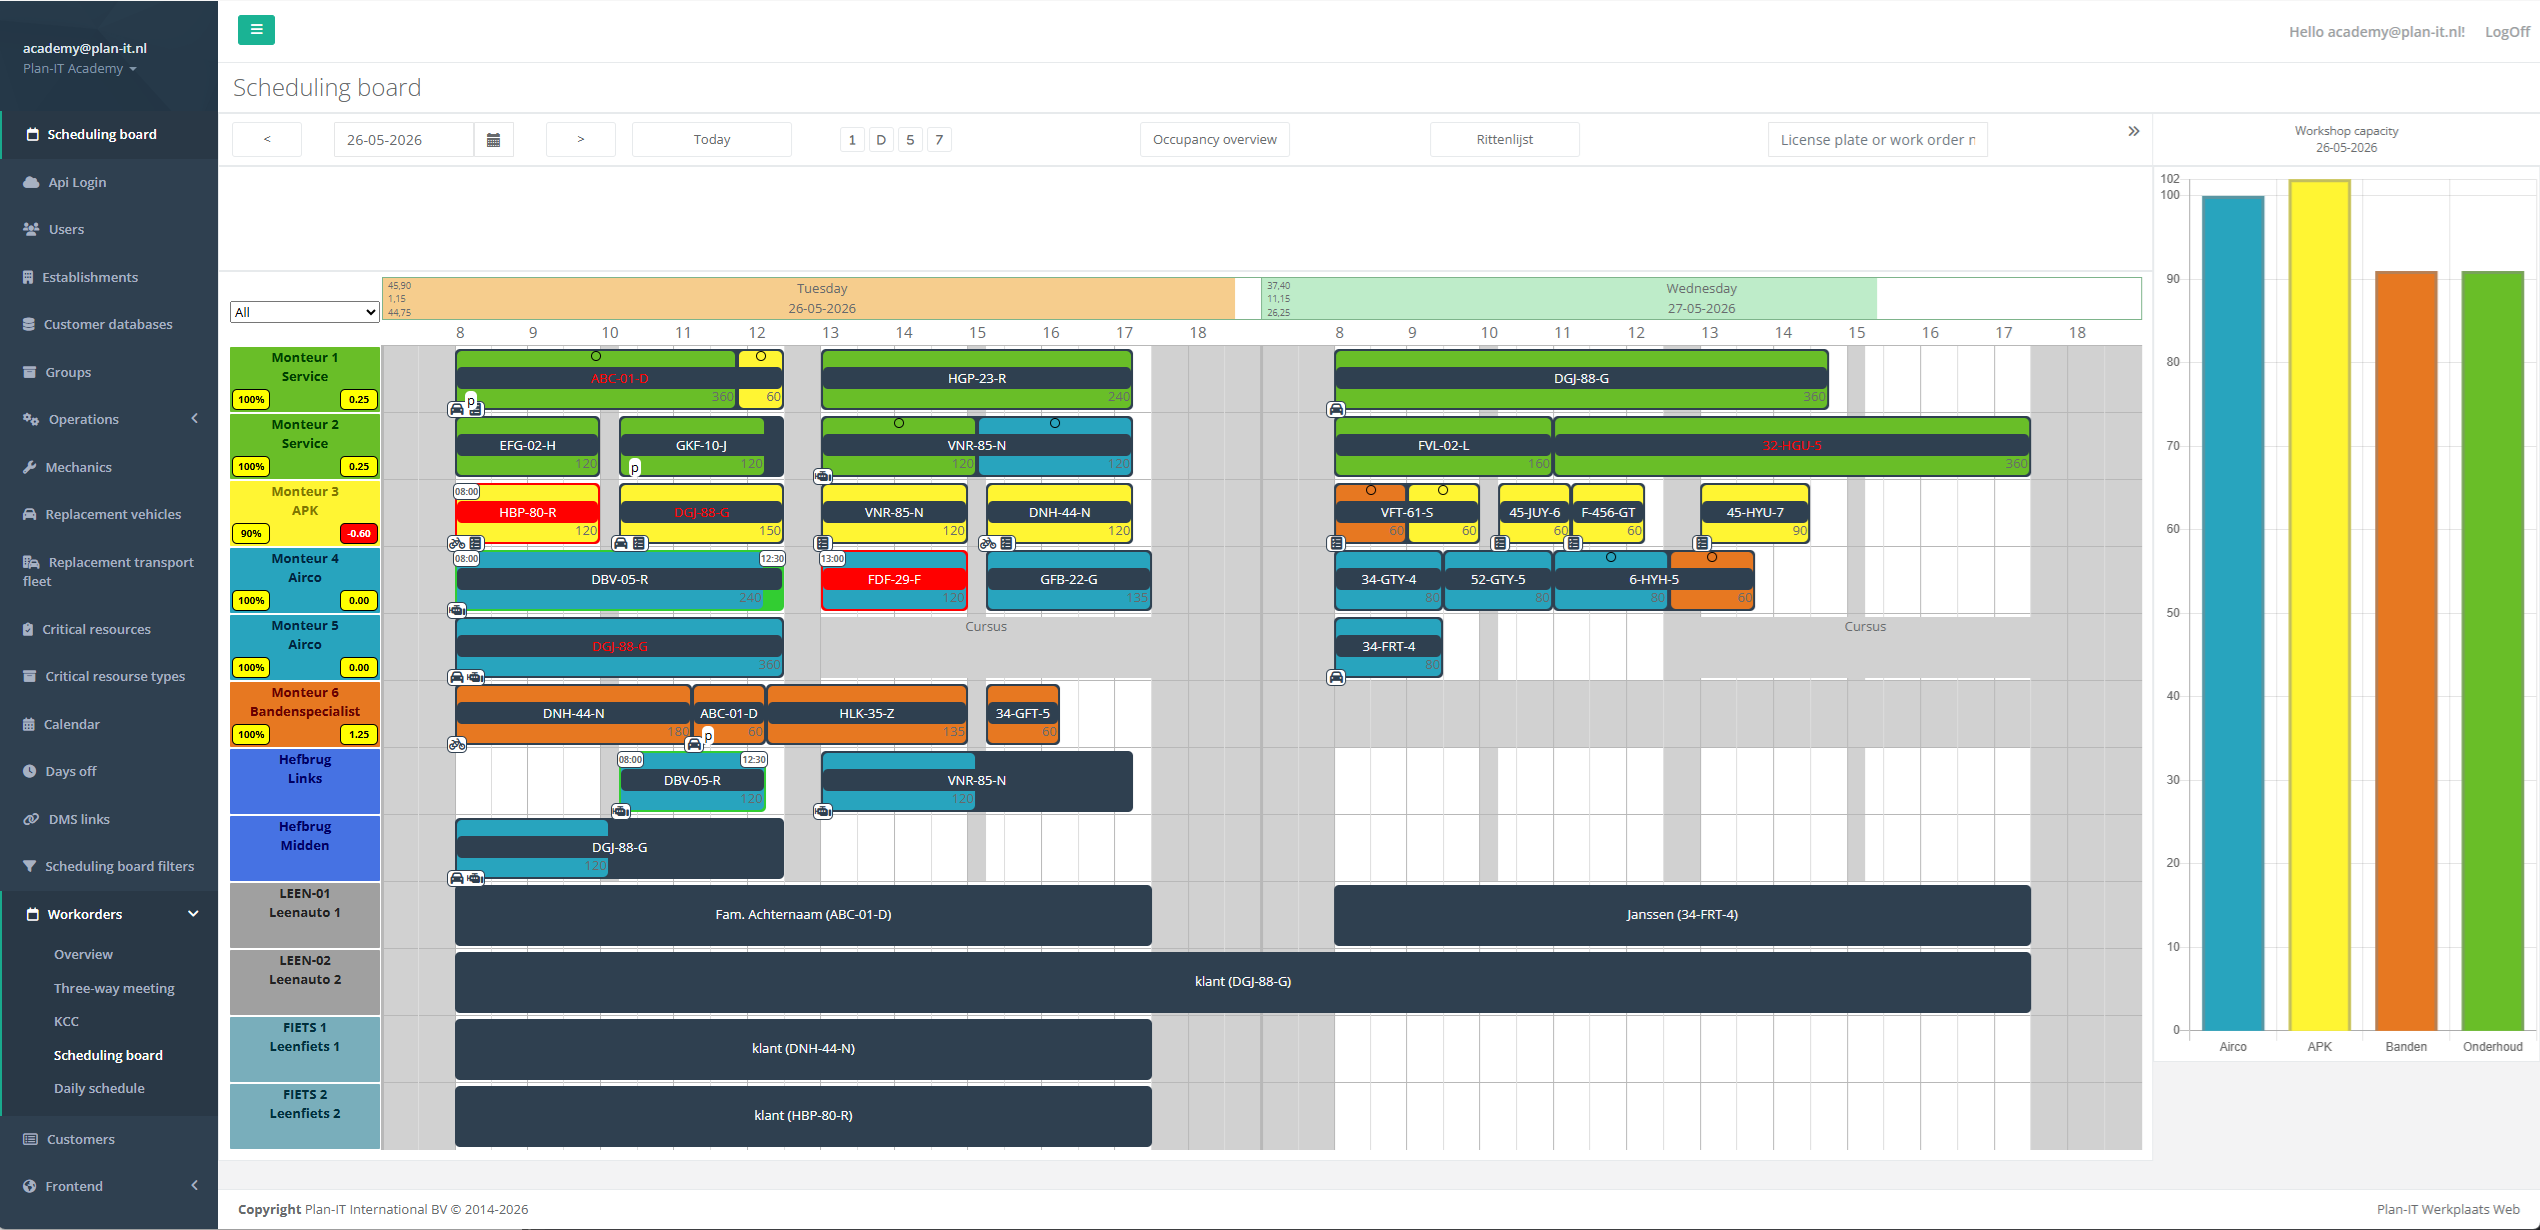Viewport: 2540px width, 1230px height.
Task: Open Groups in sidebar
Action: (68, 372)
